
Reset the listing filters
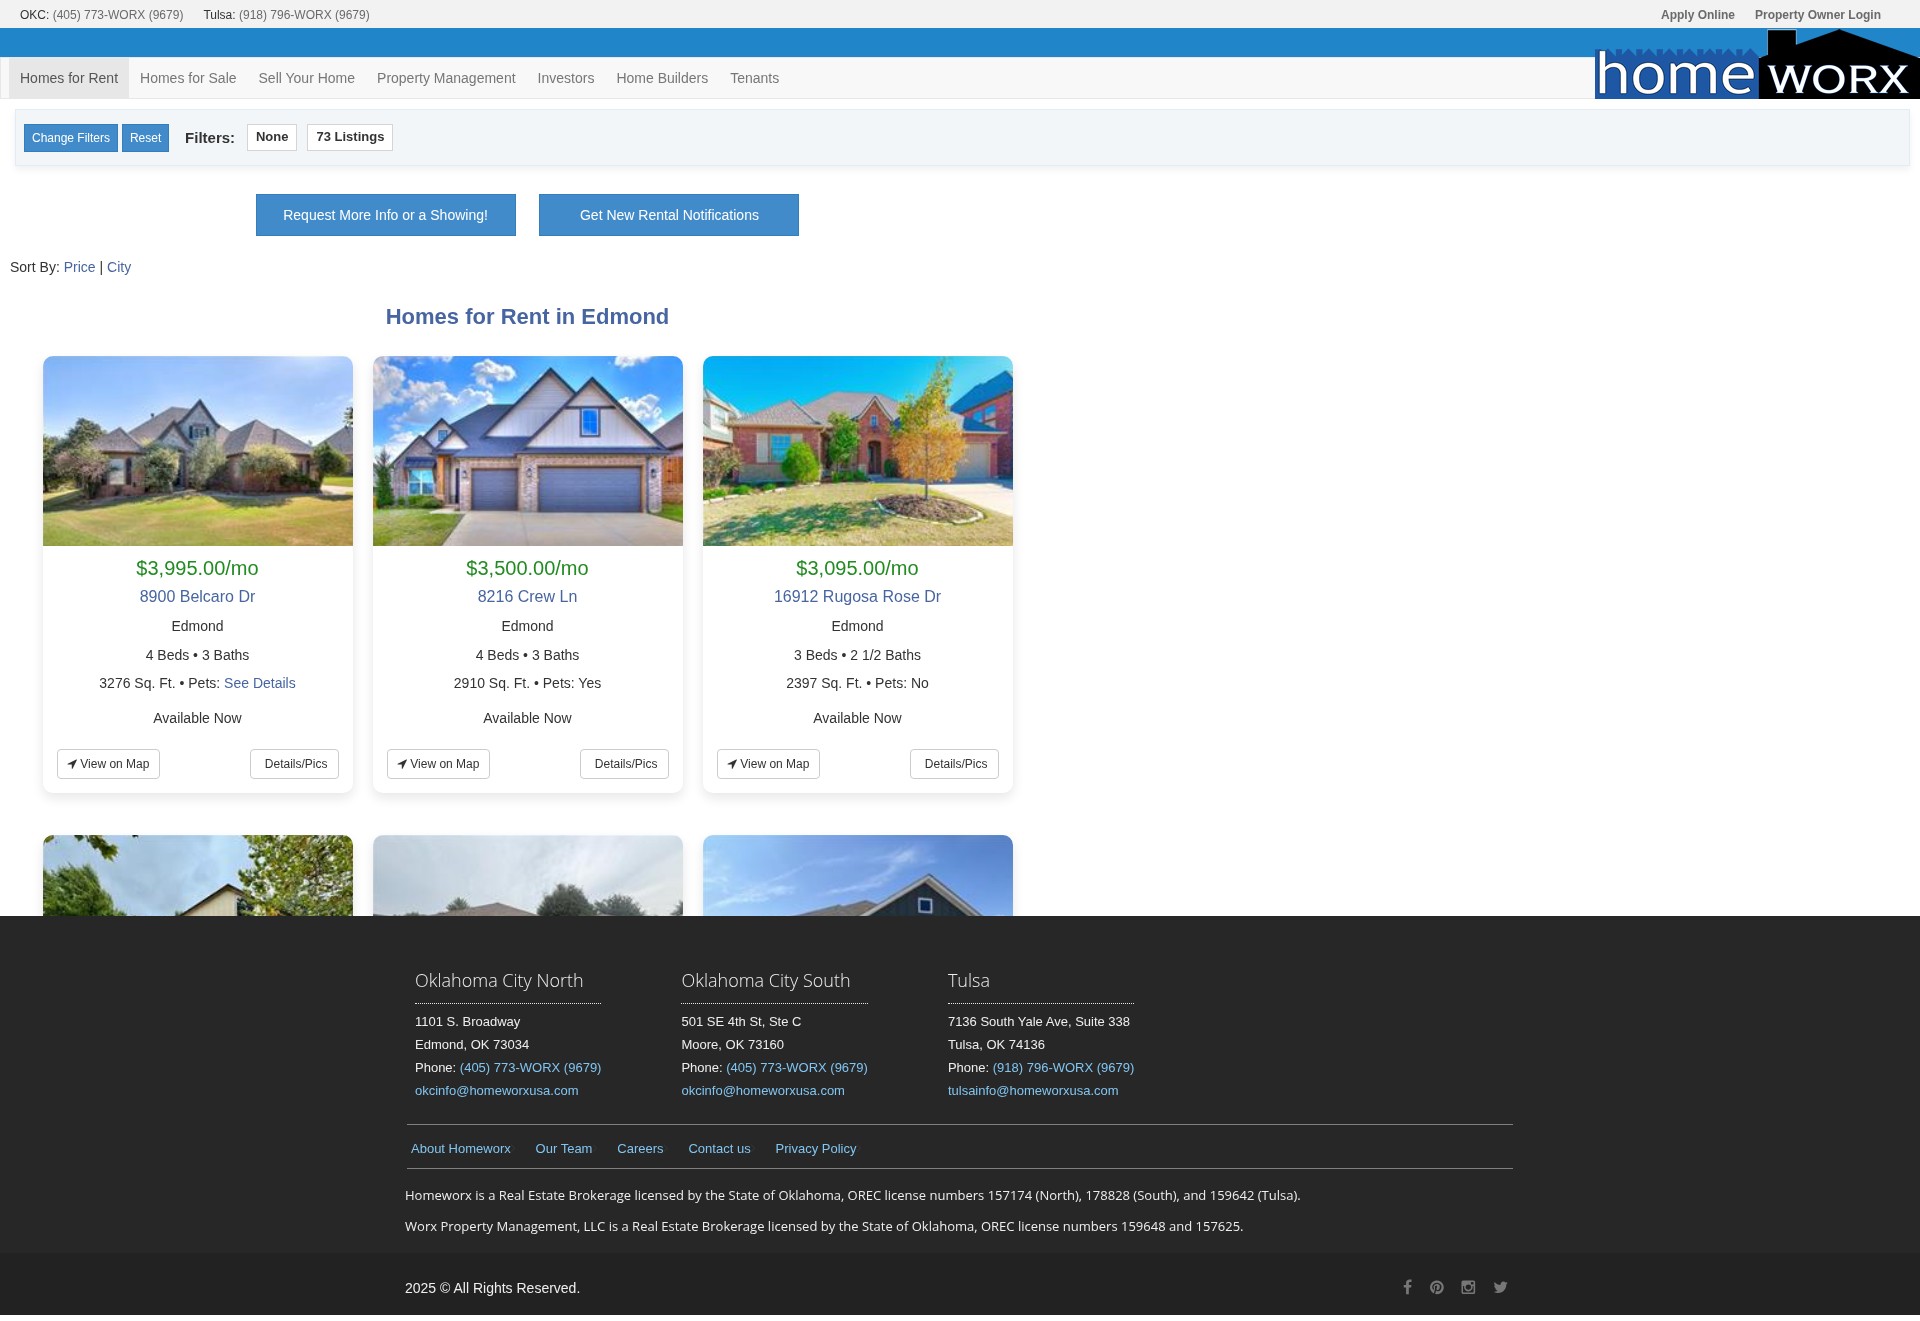pos(145,138)
